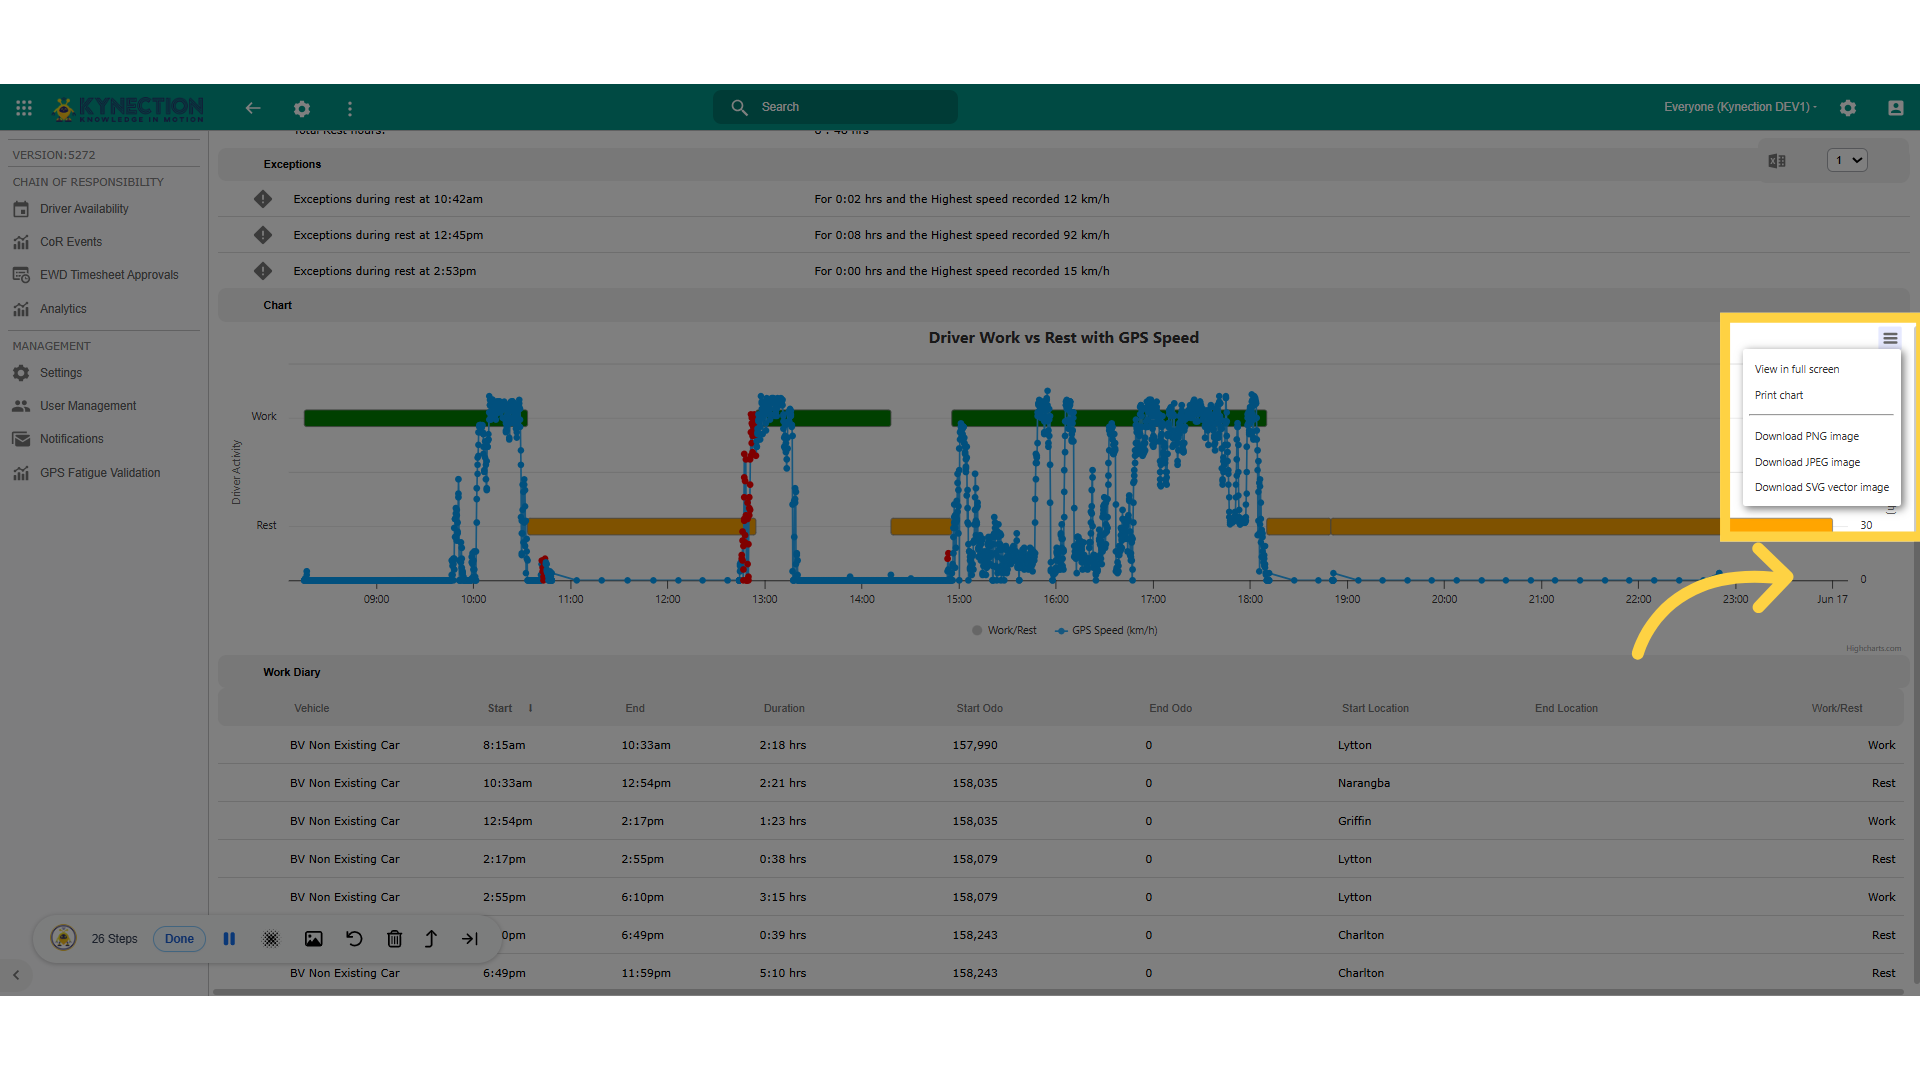Go back with the left arrow icon

(253, 108)
